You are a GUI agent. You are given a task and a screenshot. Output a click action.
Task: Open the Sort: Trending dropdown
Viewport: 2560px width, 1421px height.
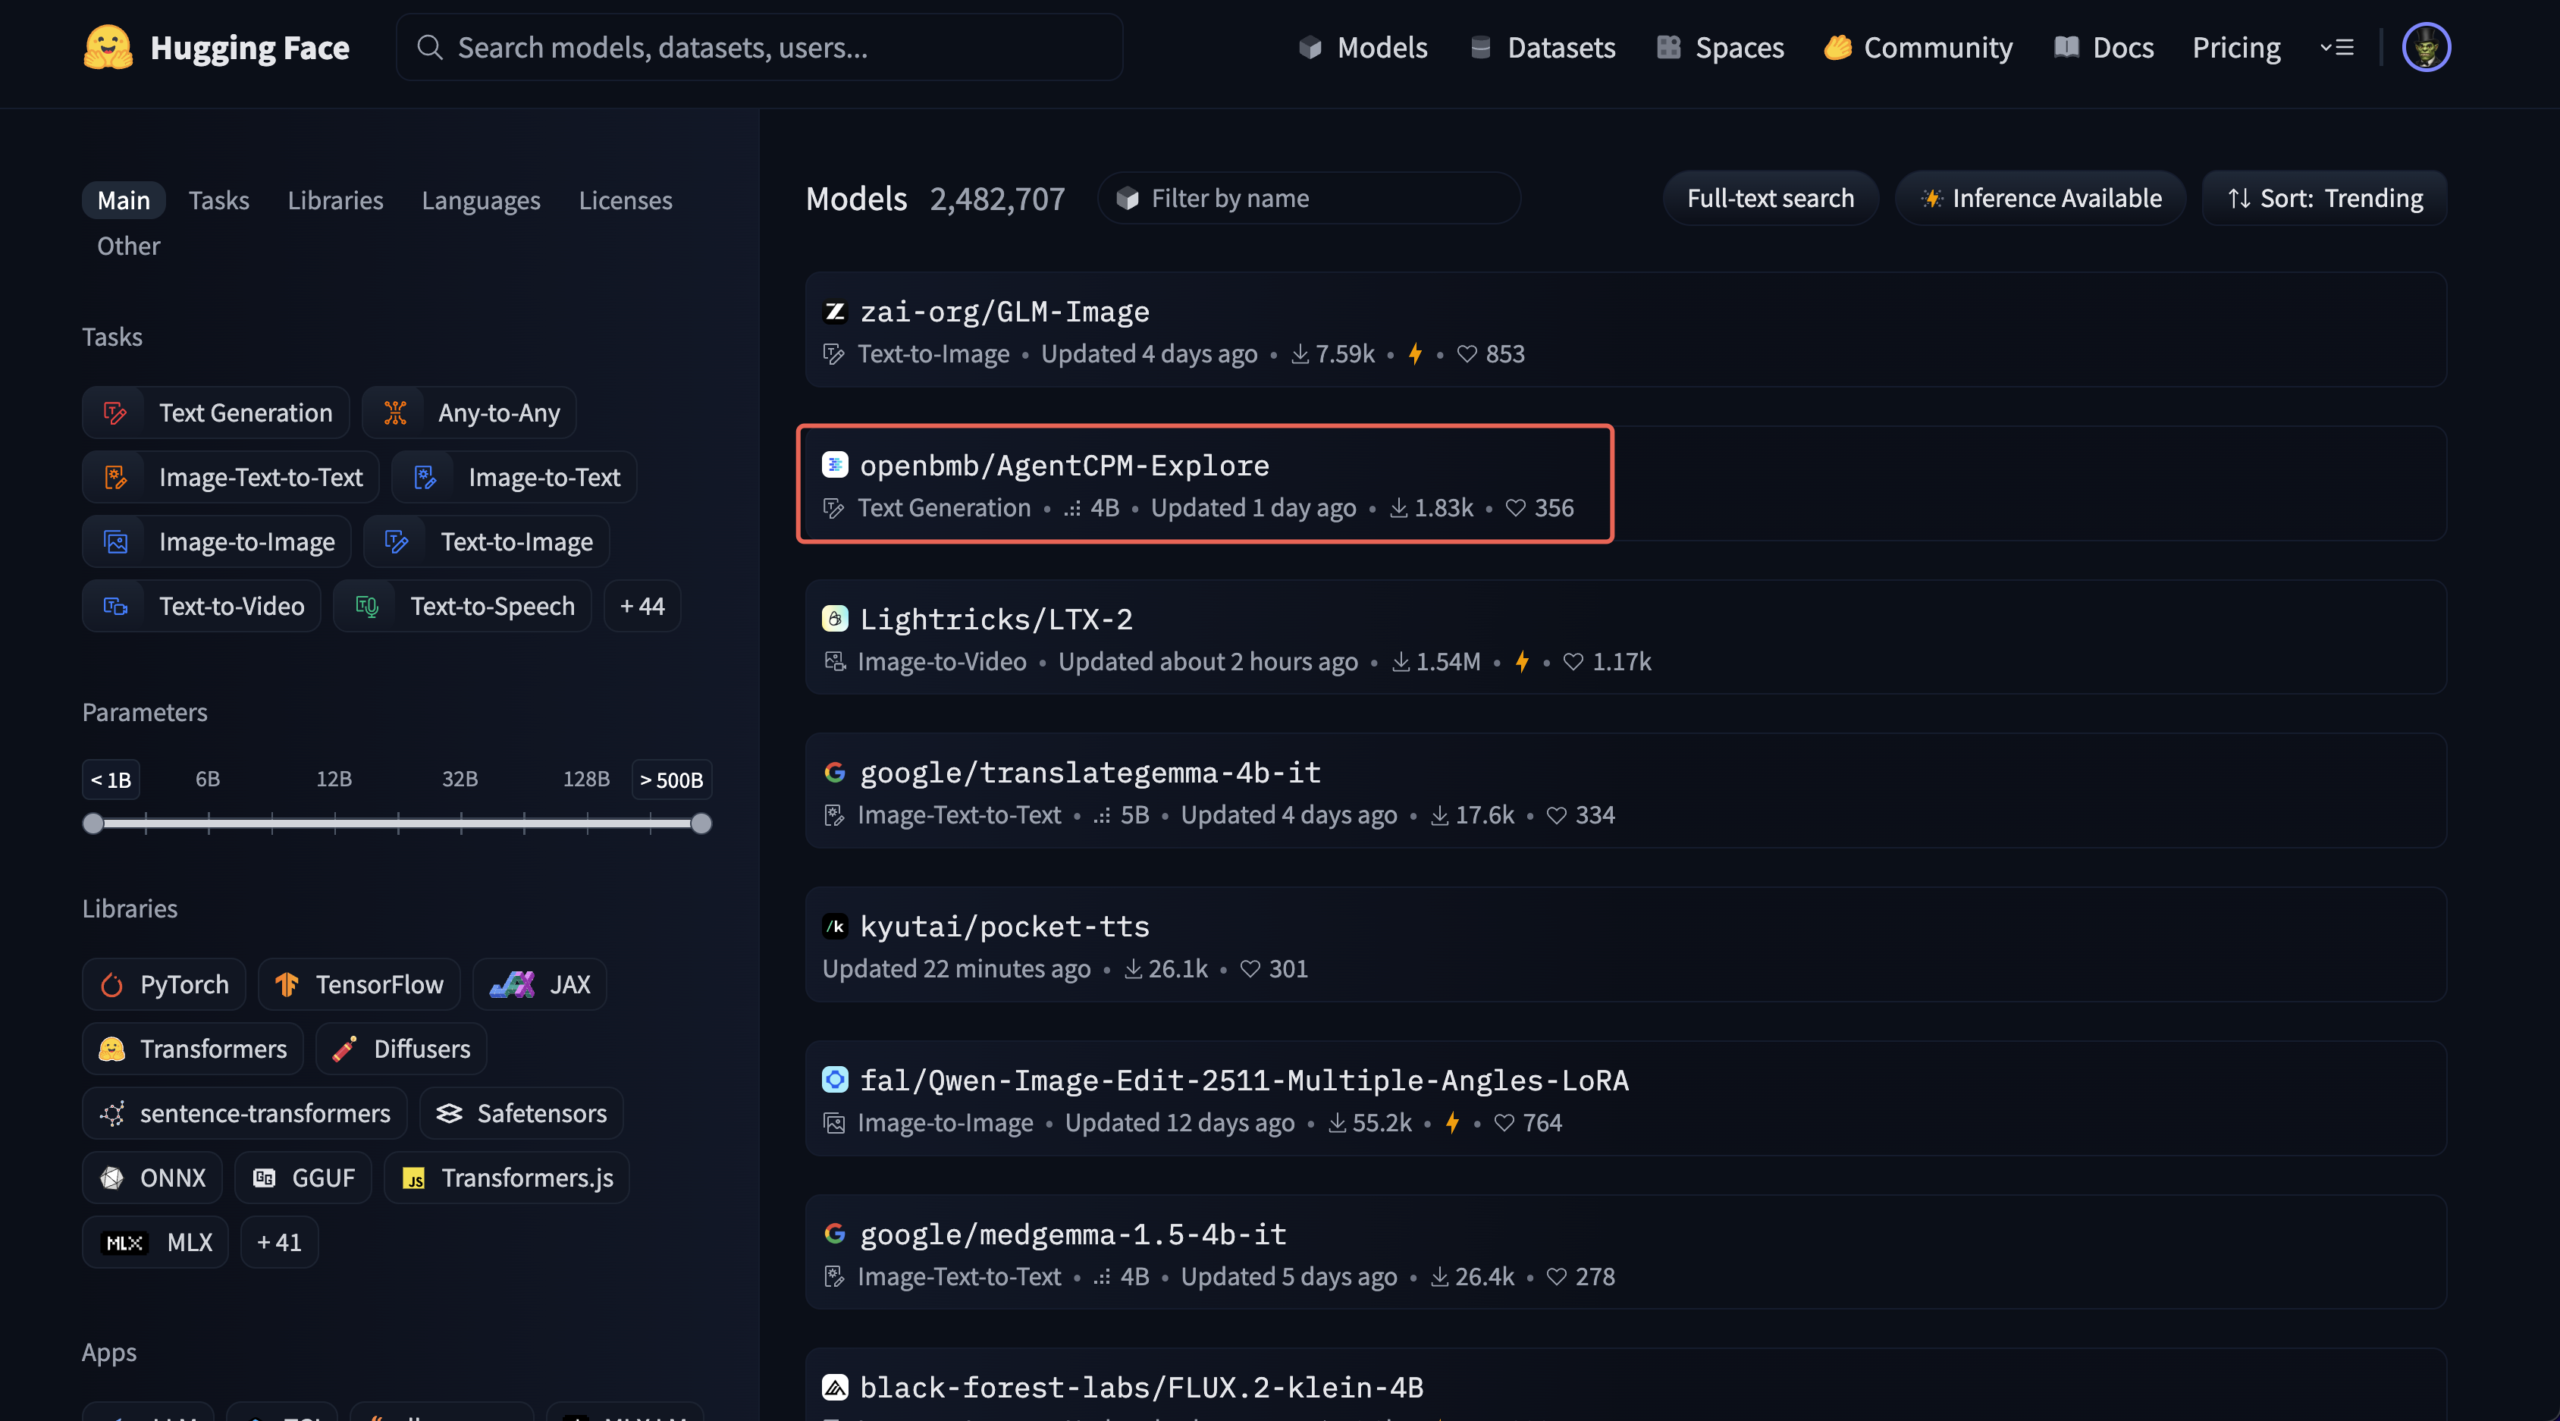[2325, 198]
